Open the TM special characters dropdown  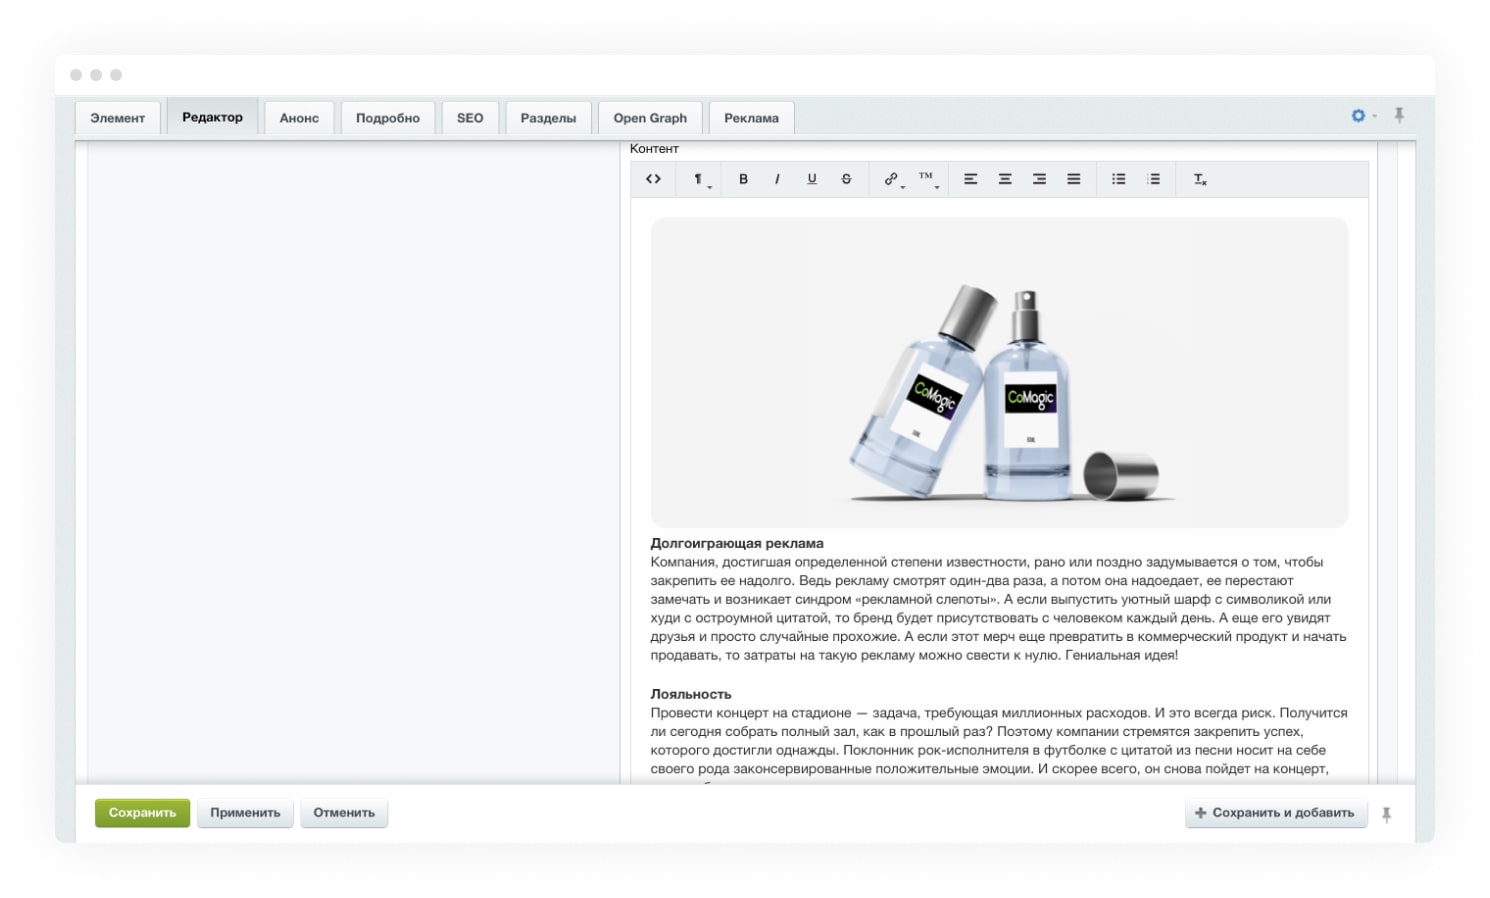click(928, 179)
